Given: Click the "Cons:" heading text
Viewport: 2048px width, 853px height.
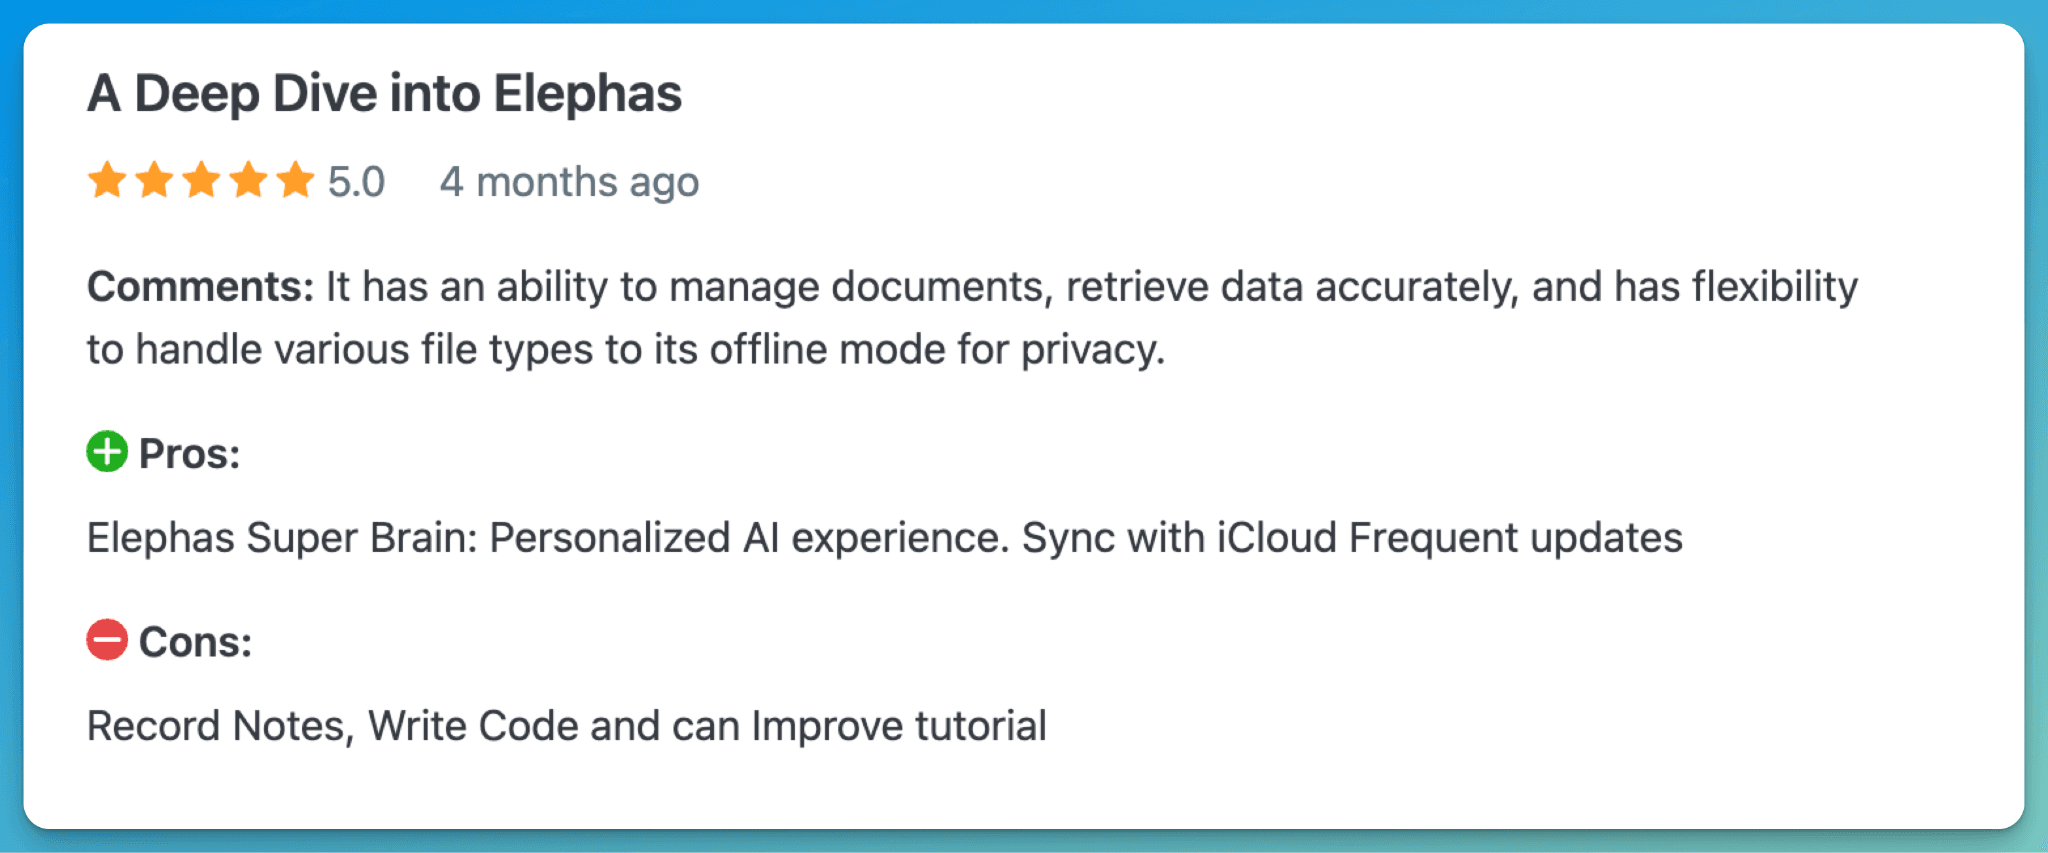Looking at the screenshot, I should tap(195, 642).
